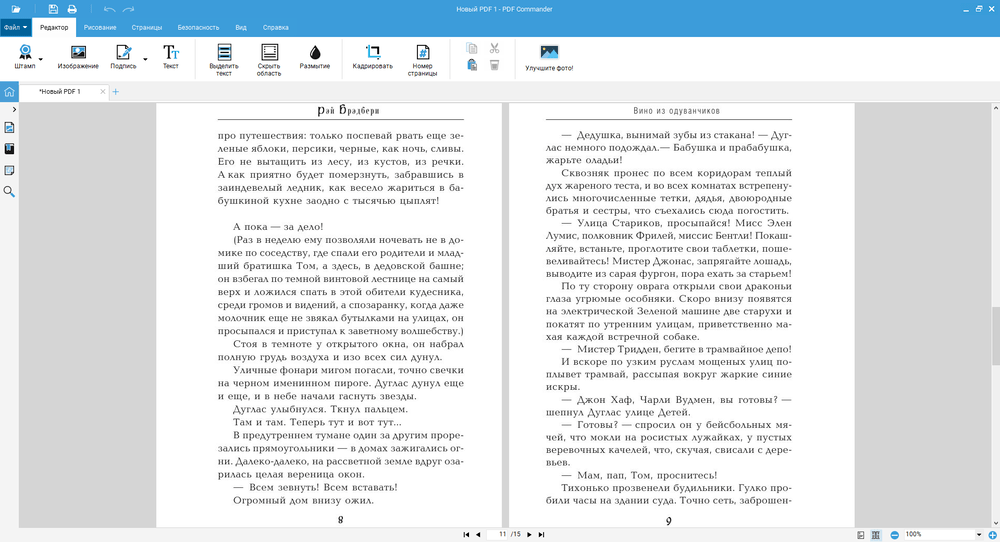Switch to the Редактор tab
Viewport: 1000px width, 542px height.
(54, 27)
